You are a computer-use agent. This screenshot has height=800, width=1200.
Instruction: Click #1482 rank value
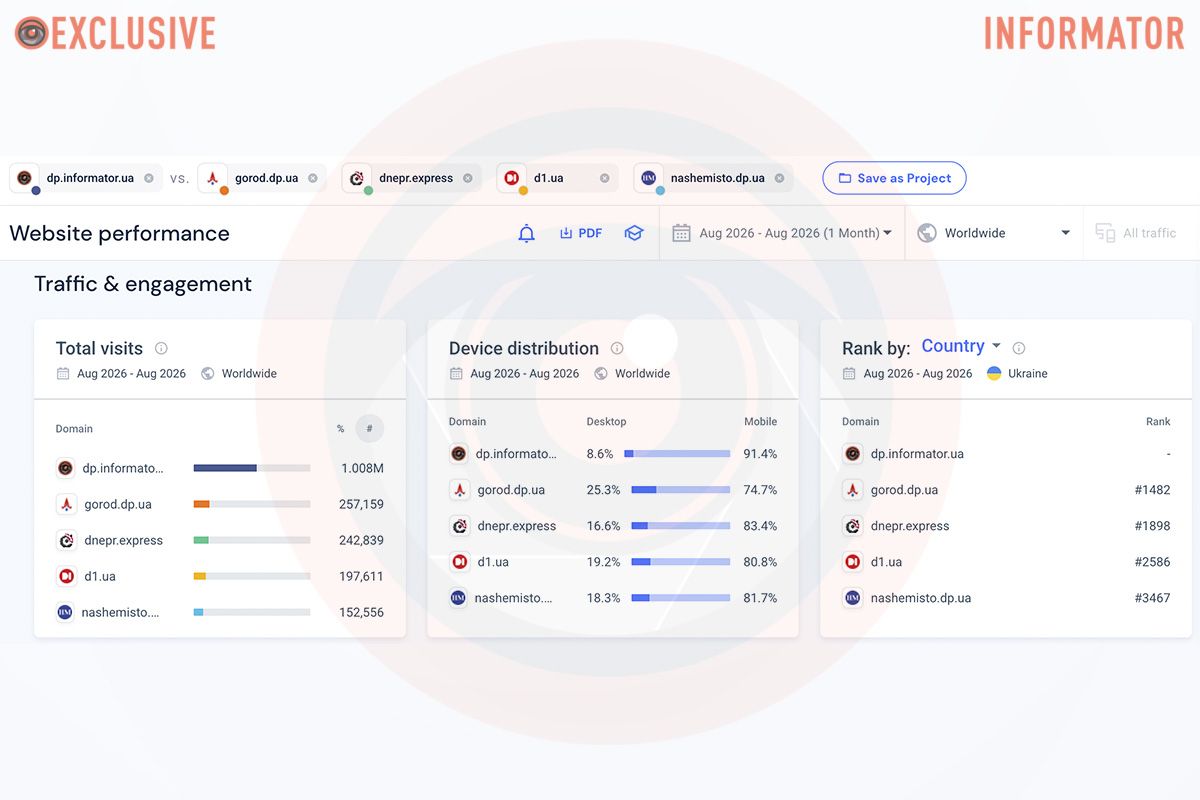click(x=1152, y=490)
